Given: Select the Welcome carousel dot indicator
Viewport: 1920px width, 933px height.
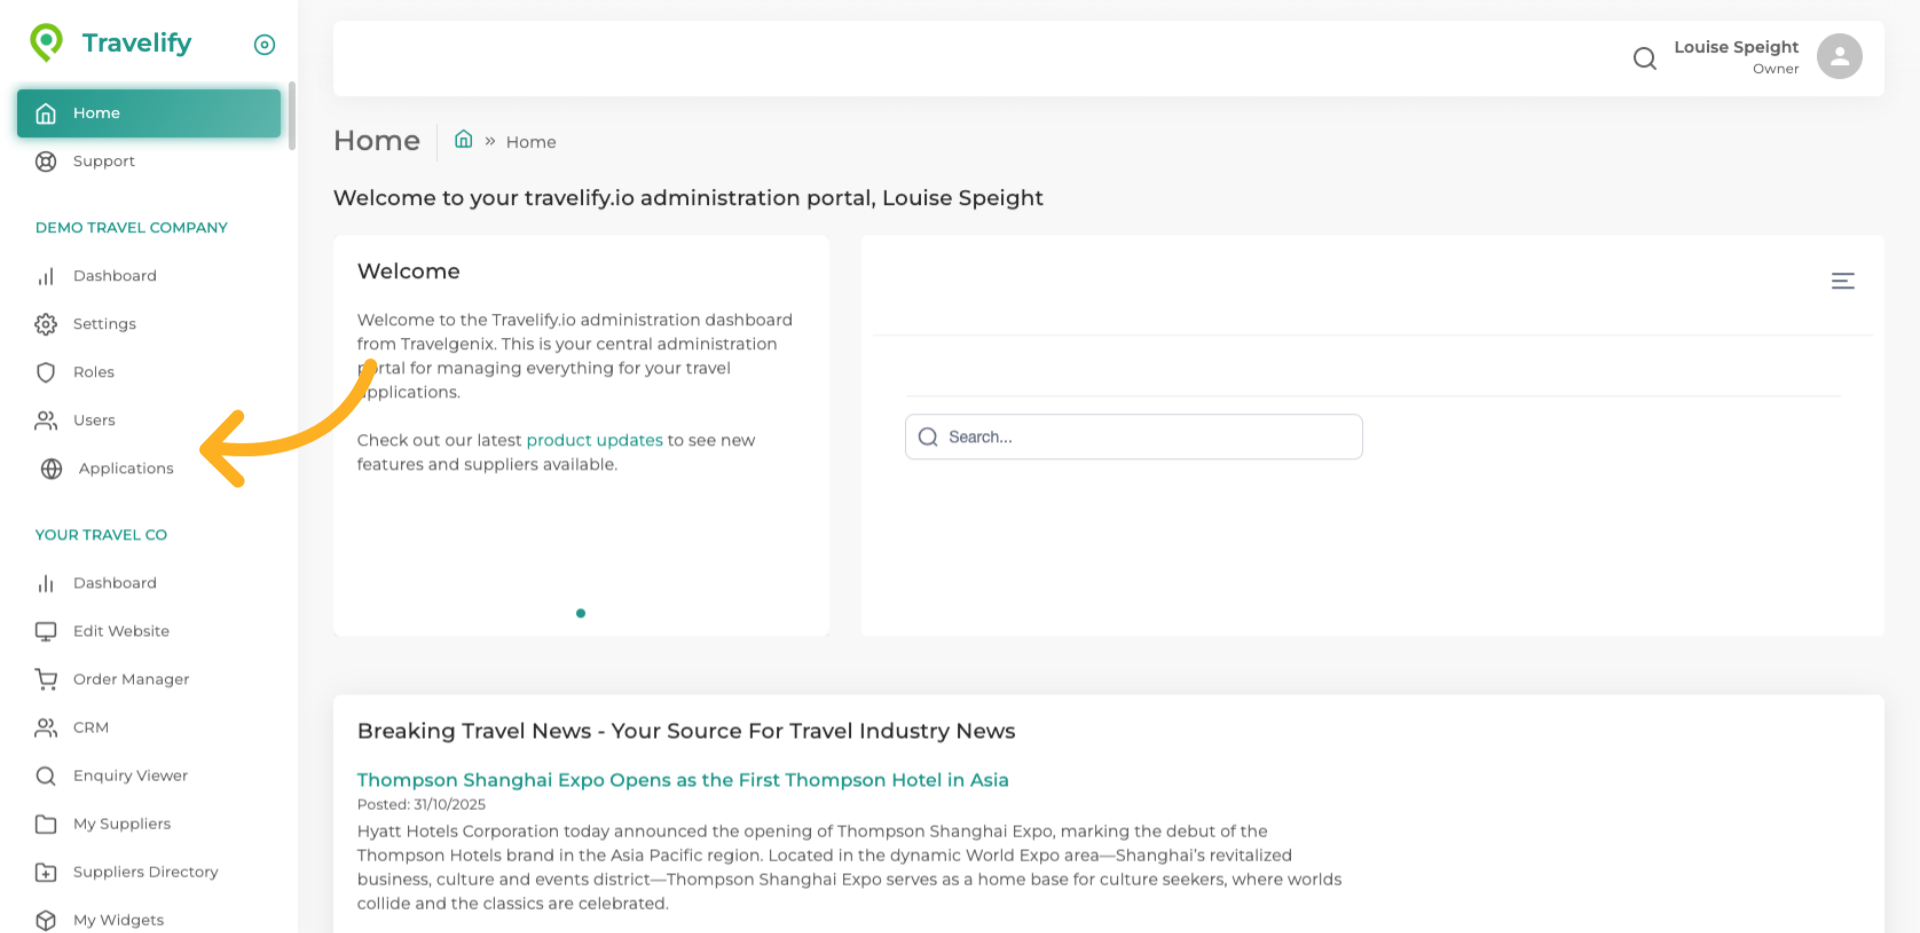Looking at the screenshot, I should click(580, 613).
